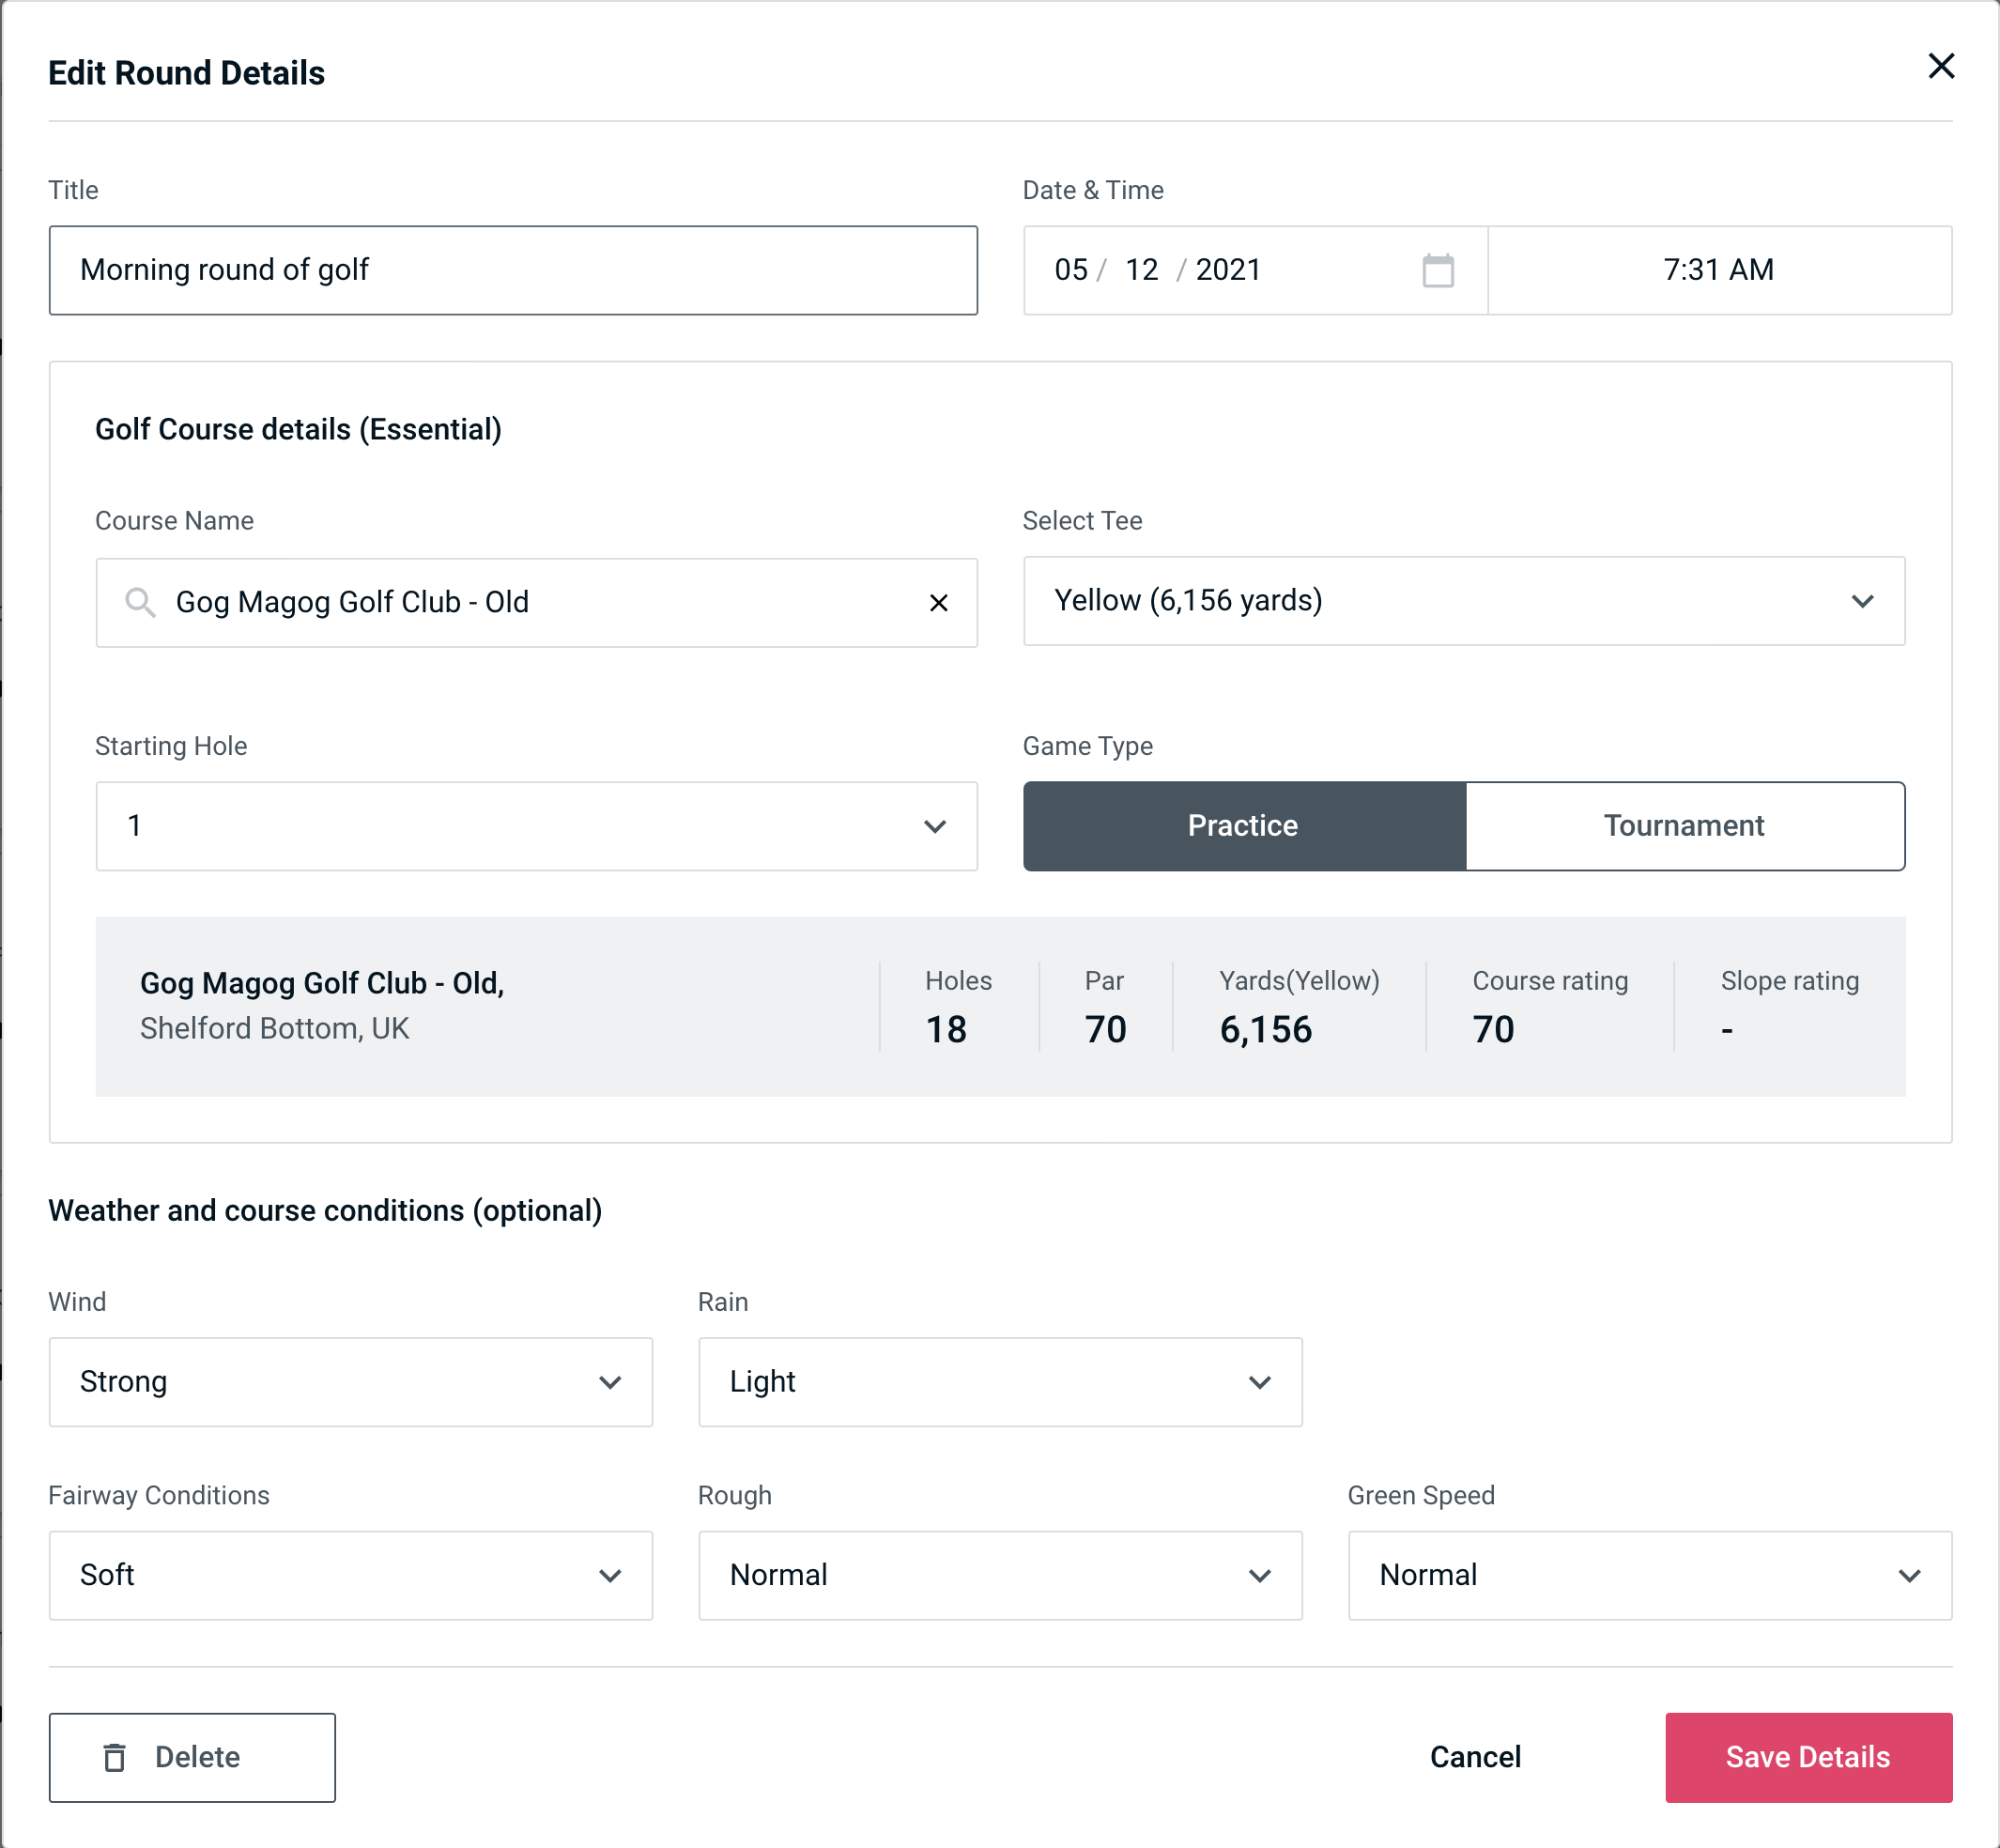Click the clear (X) icon in Course Name
This screenshot has height=1848, width=2000.
coord(939,601)
